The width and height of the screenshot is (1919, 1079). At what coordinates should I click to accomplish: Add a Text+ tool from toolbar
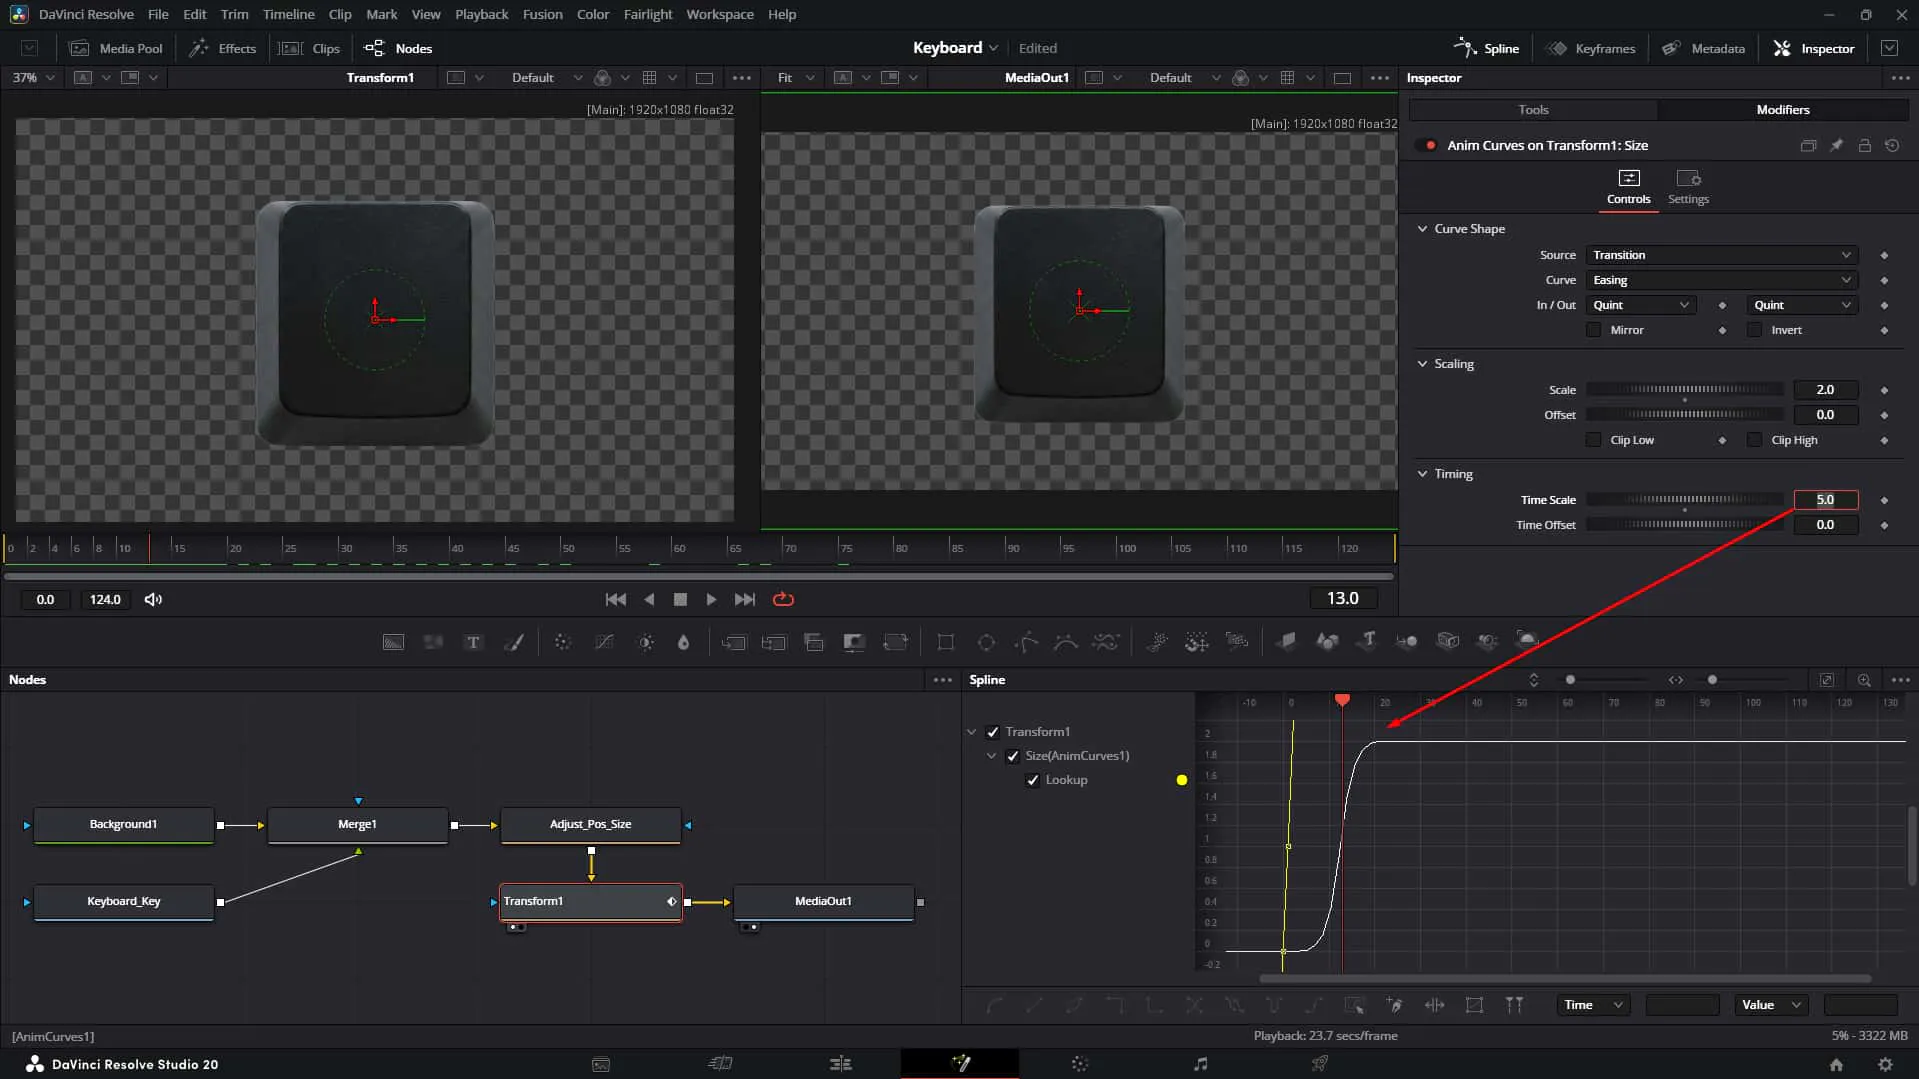pos(473,642)
